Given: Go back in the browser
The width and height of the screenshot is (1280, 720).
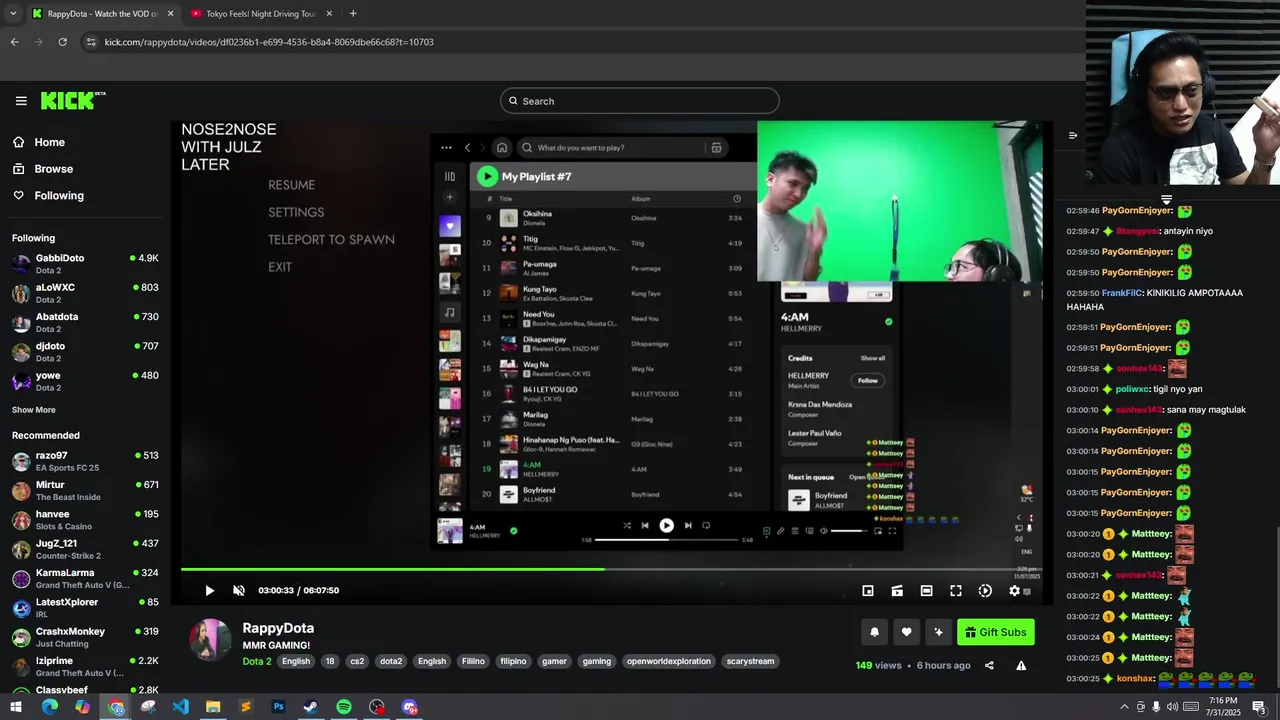Looking at the screenshot, I should coord(14,42).
